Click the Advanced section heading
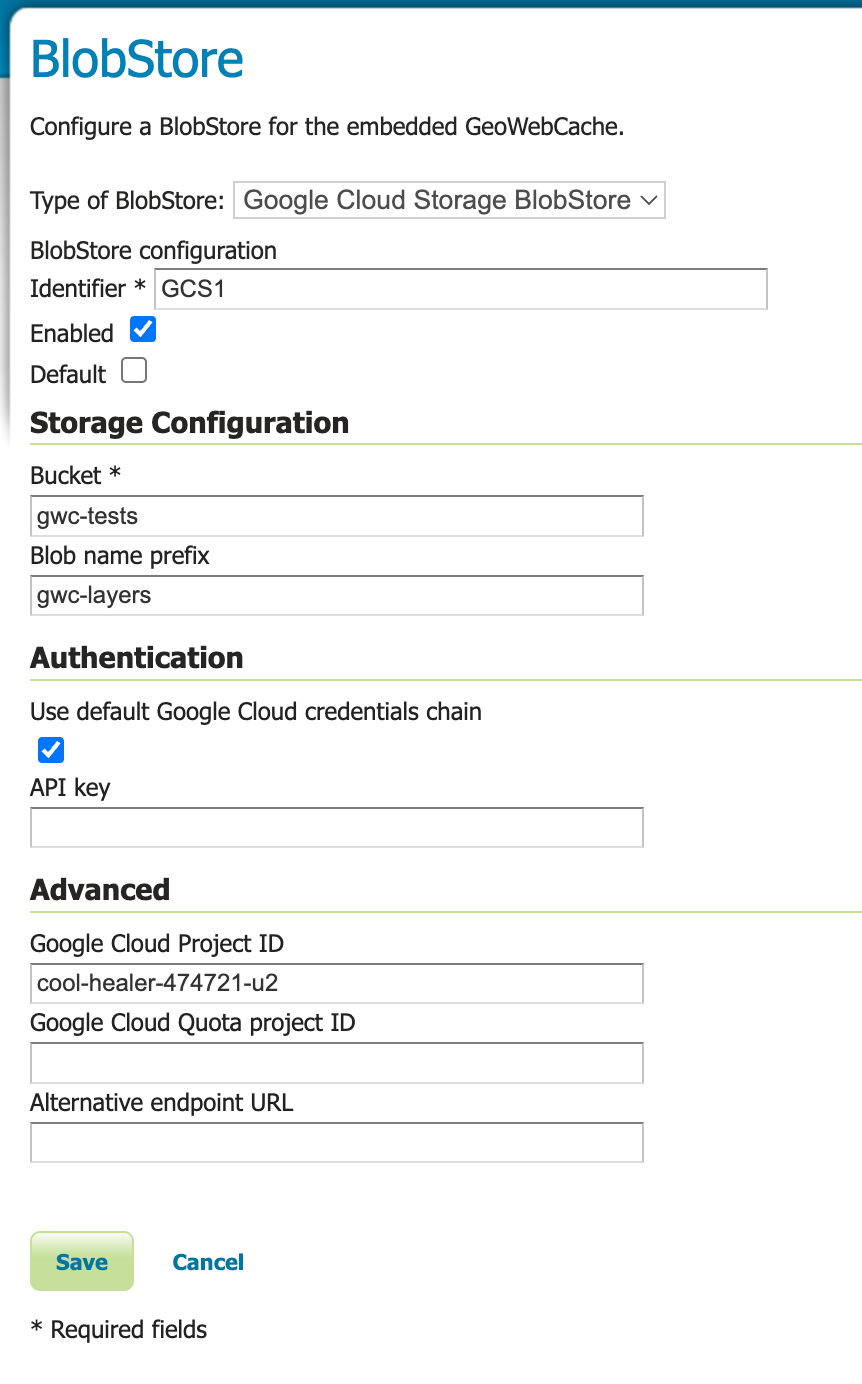Image resolution: width=862 pixels, height=1384 pixels. (100, 889)
